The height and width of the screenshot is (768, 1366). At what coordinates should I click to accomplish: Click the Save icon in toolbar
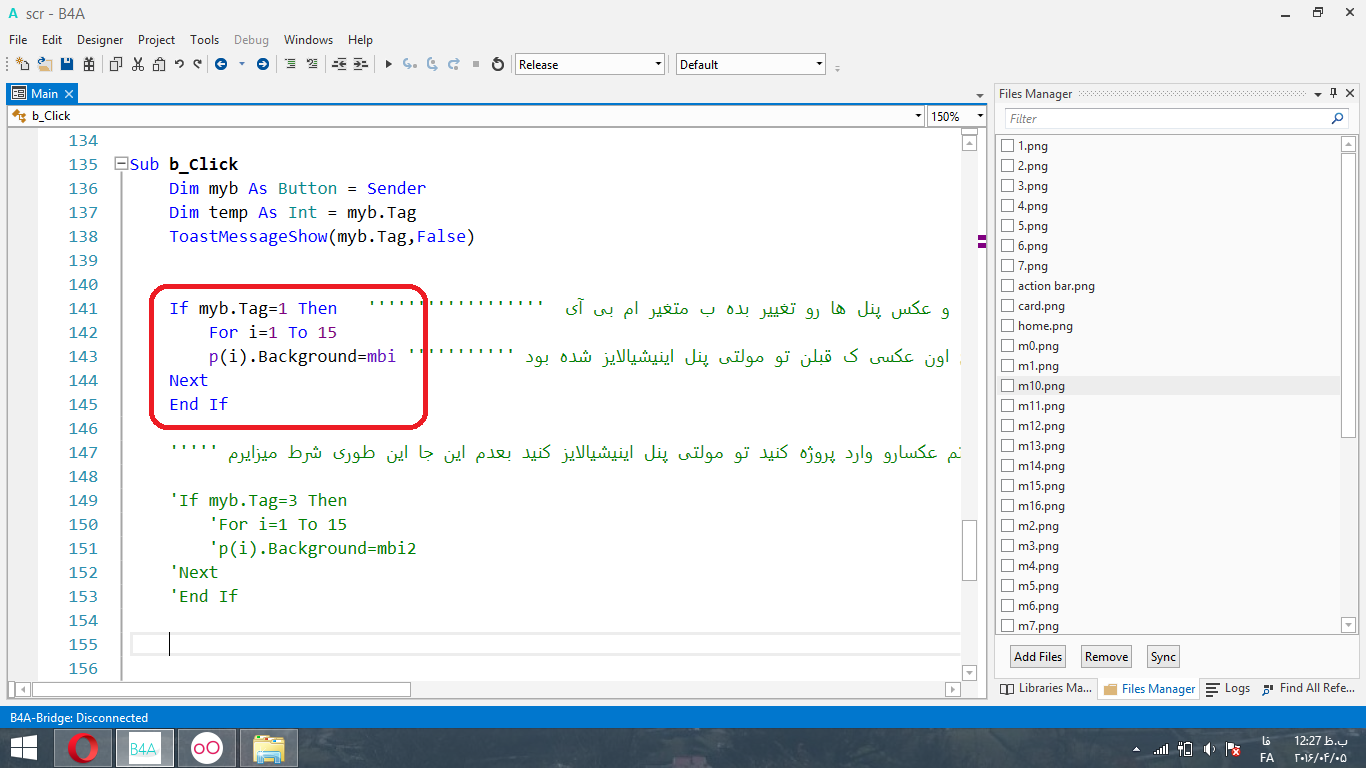(x=67, y=64)
